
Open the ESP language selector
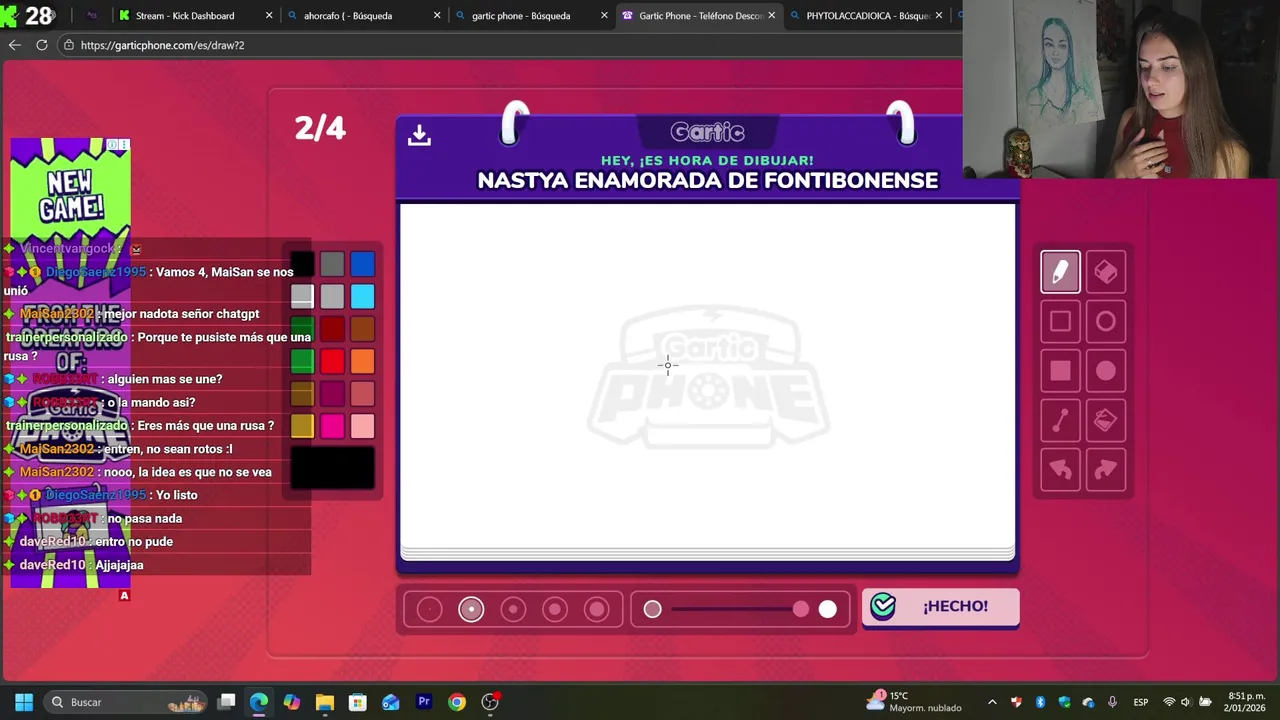click(x=1140, y=702)
